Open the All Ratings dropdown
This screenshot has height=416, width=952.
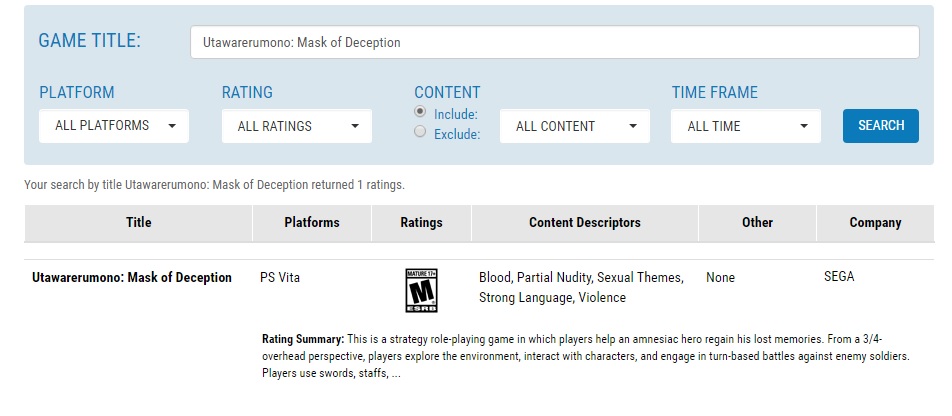[x=297, y=126]
